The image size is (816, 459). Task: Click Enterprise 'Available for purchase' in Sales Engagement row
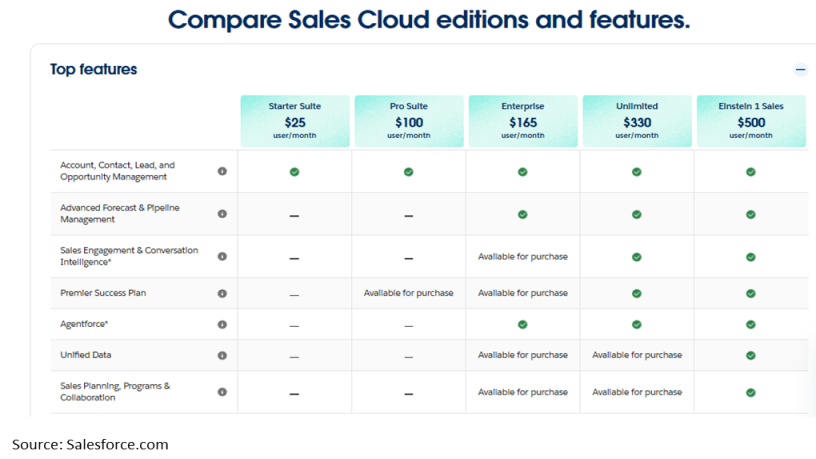[x=523, y=257]
